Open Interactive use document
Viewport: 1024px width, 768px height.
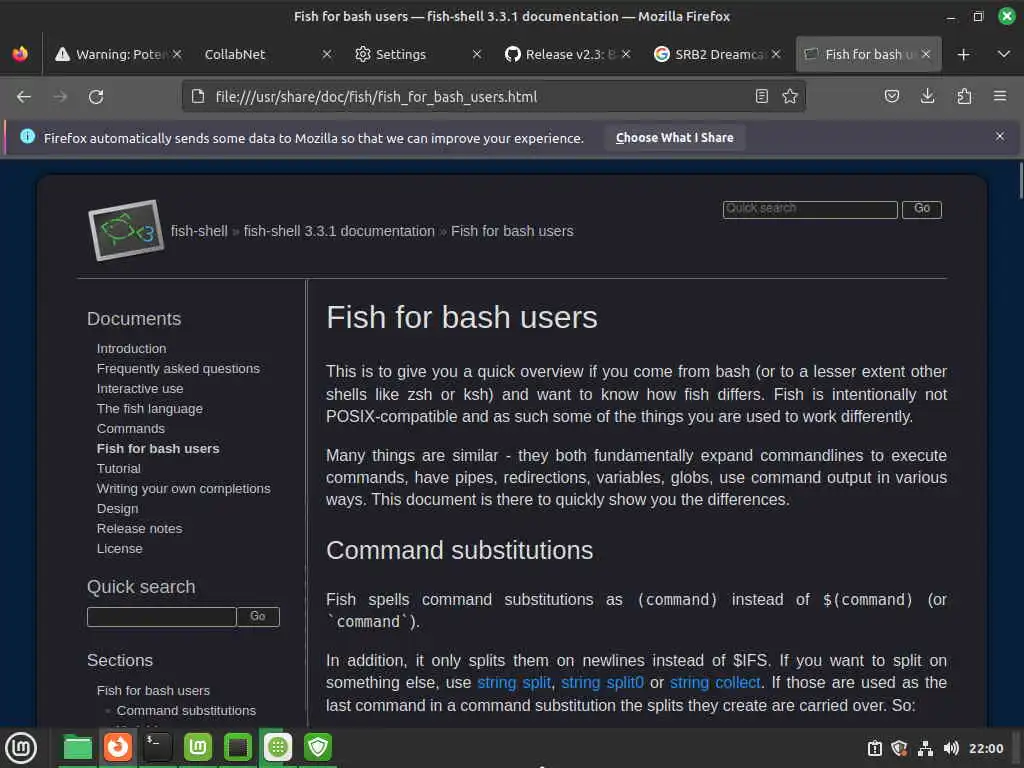[140, 389]
